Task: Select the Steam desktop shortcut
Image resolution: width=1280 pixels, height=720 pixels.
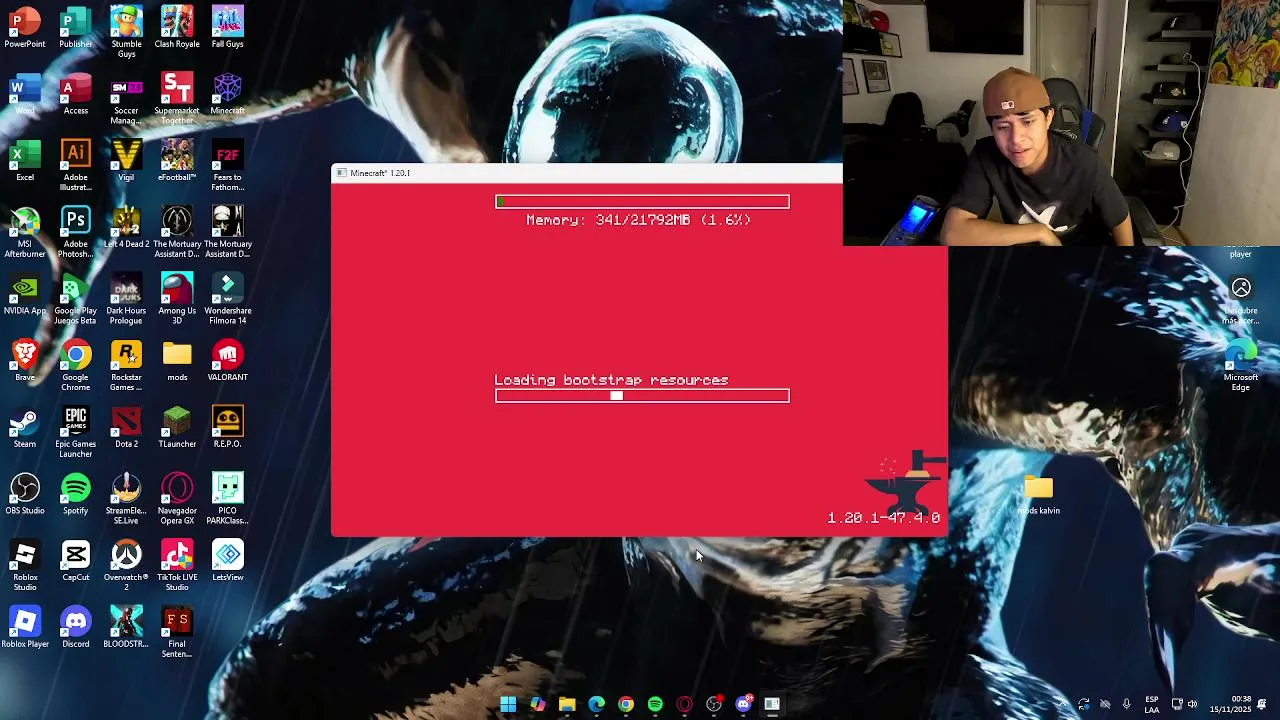Action: click(x=25, y=428)
